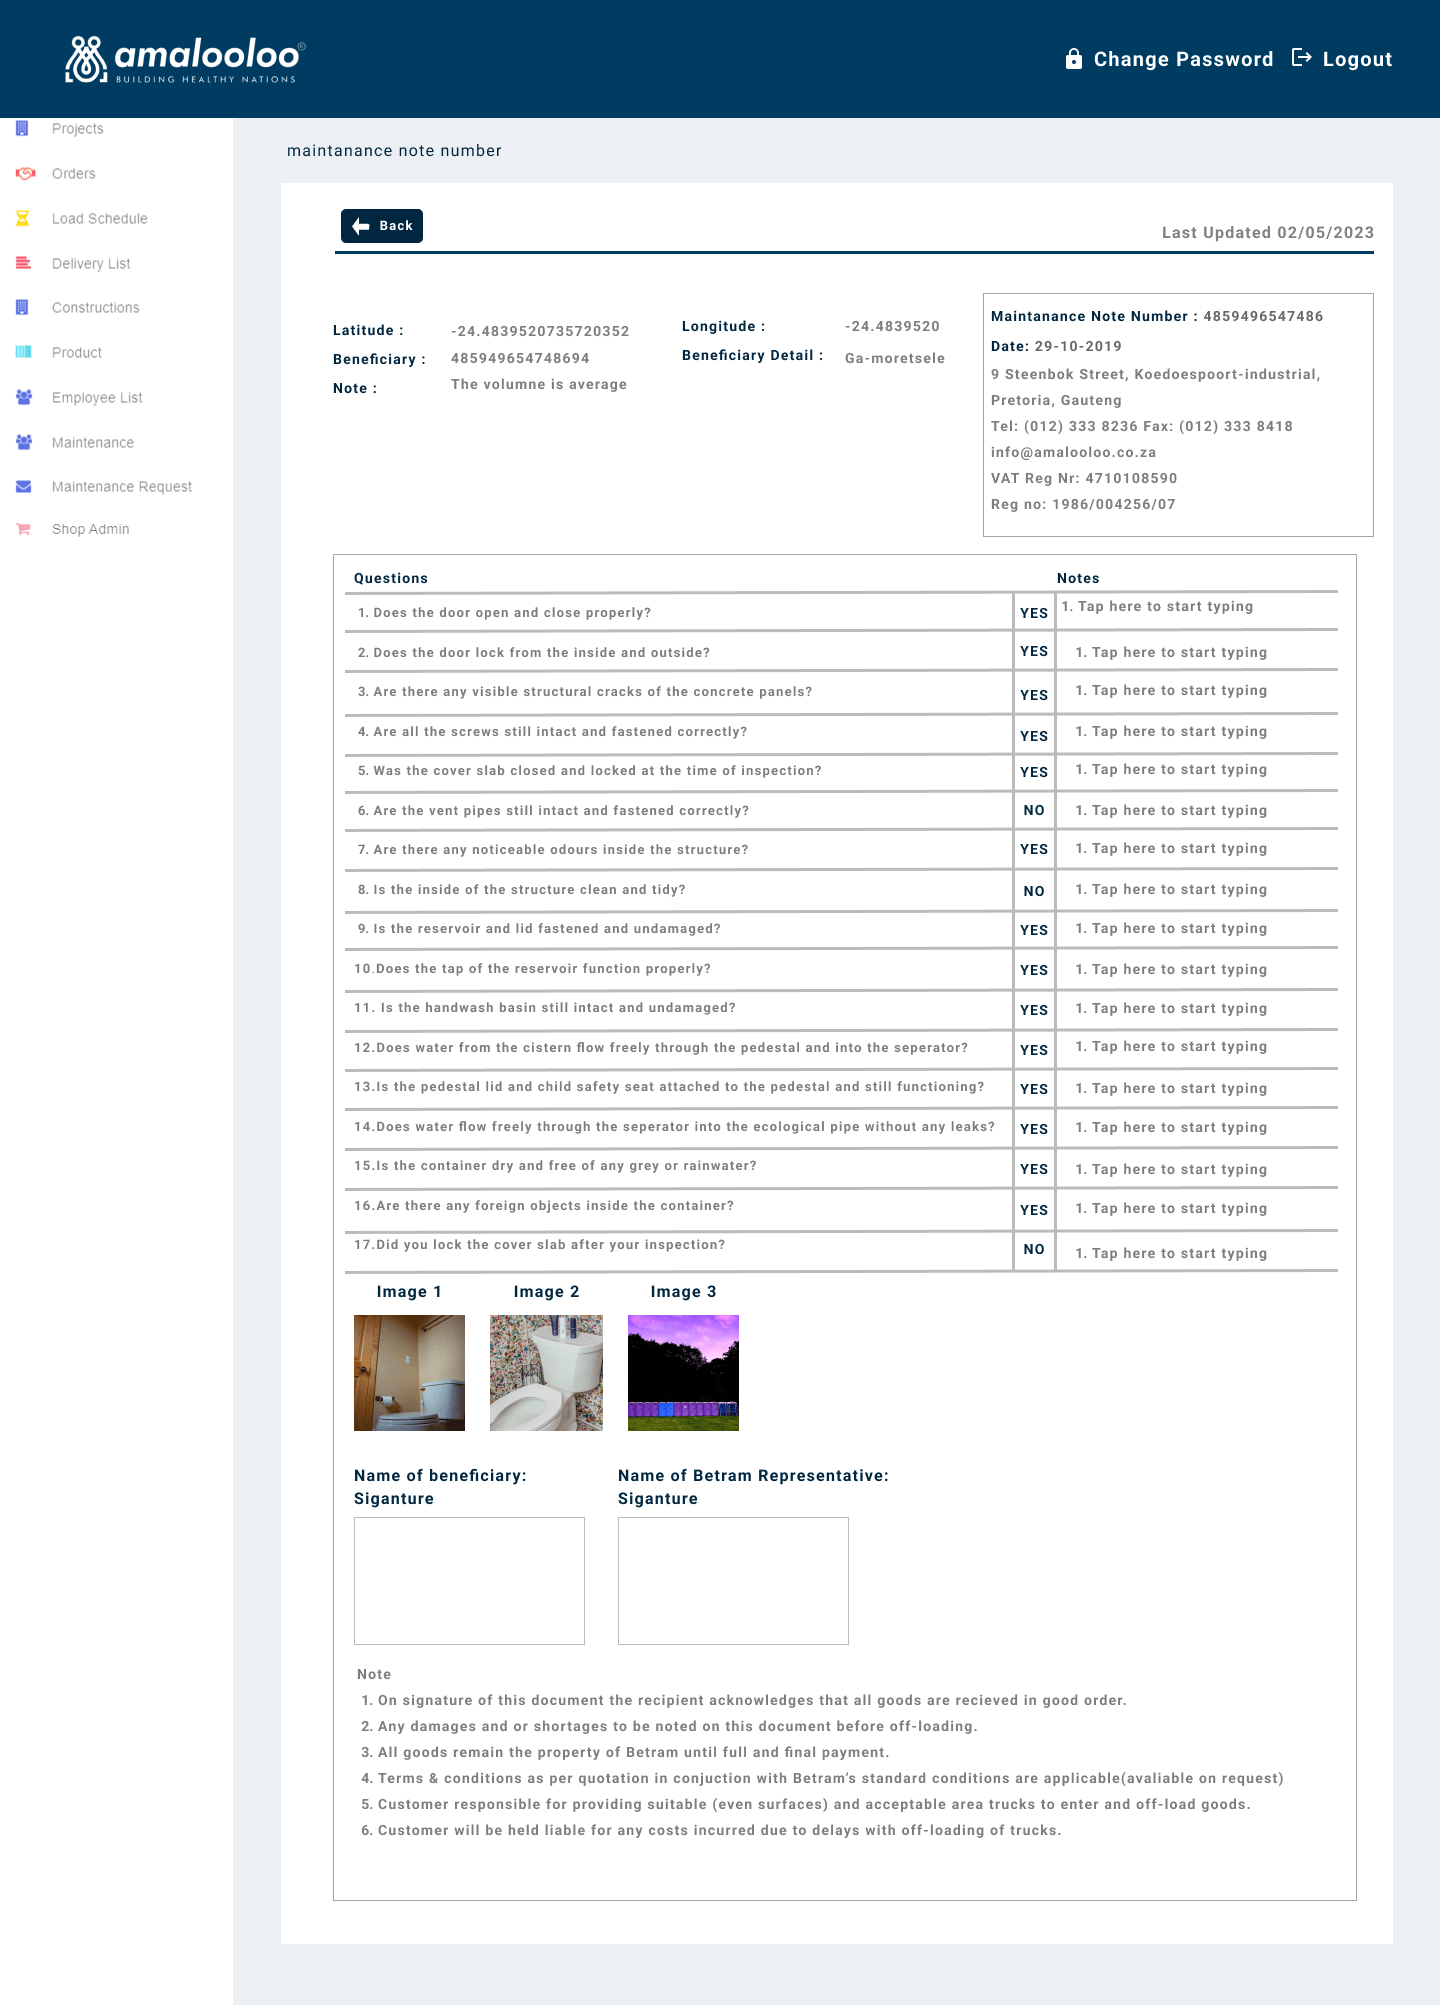Click the YES answer for question 1
This screenshot has height=2005, width=1440.
[1034, 613]
